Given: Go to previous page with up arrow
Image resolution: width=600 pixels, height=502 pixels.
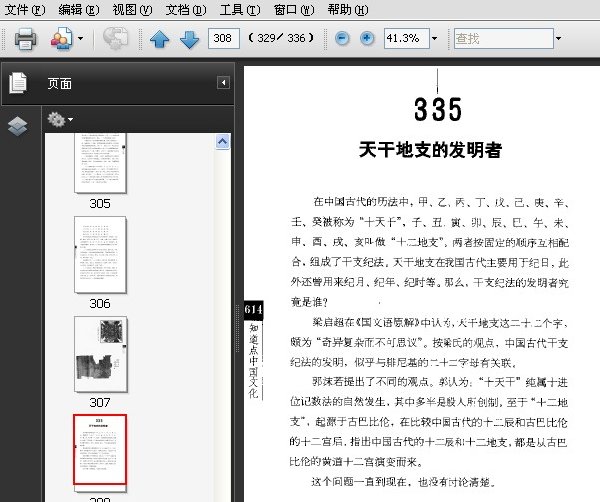Looking at the screenshot, I should coord(160,39).
